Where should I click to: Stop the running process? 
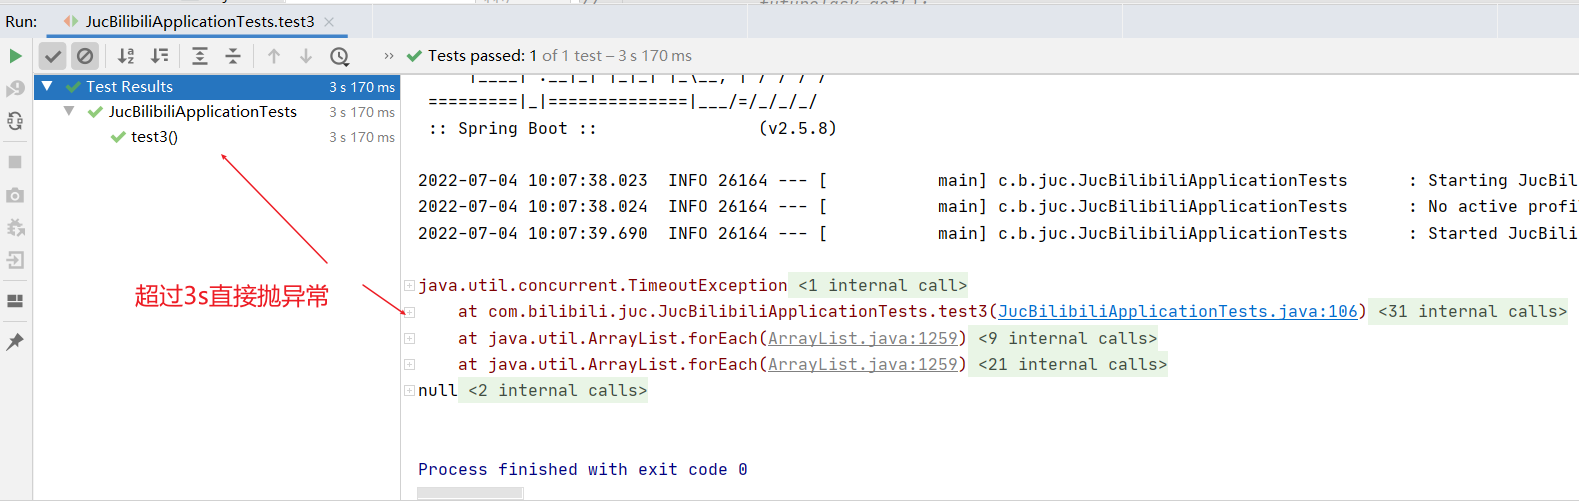pyautogui.click(x=15, y=162)
